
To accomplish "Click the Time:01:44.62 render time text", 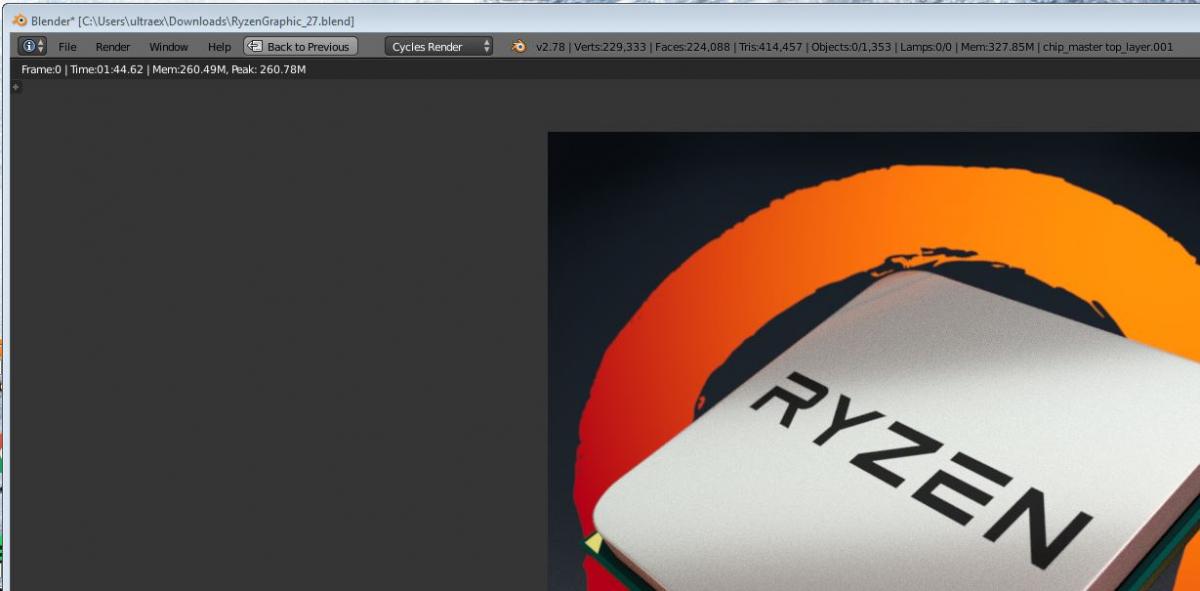I will 107,69.
